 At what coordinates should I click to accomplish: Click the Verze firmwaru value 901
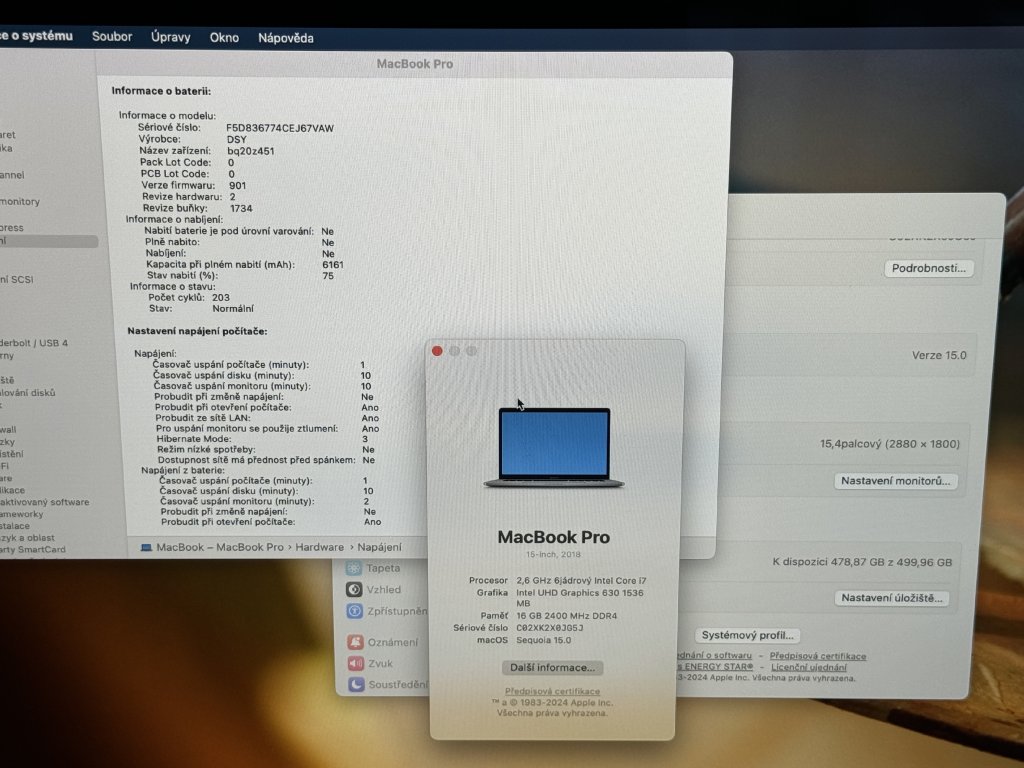point(238,185)
